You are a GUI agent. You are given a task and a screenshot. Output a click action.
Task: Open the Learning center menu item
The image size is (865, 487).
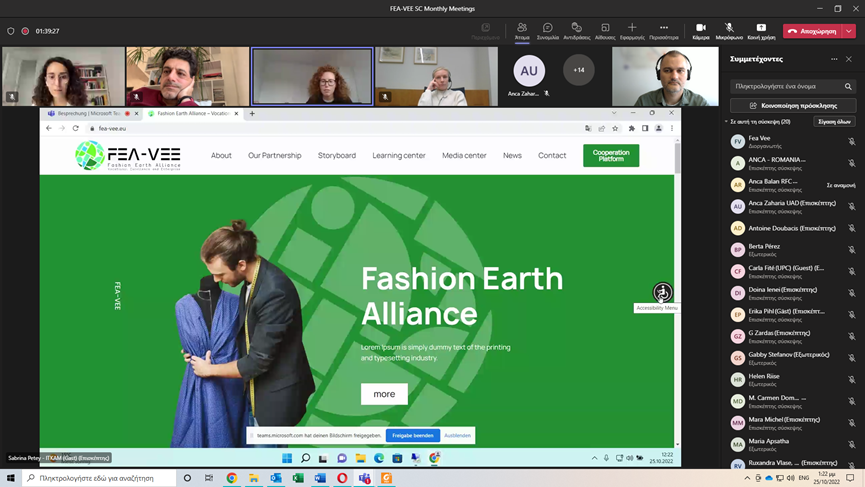point(399,156)
